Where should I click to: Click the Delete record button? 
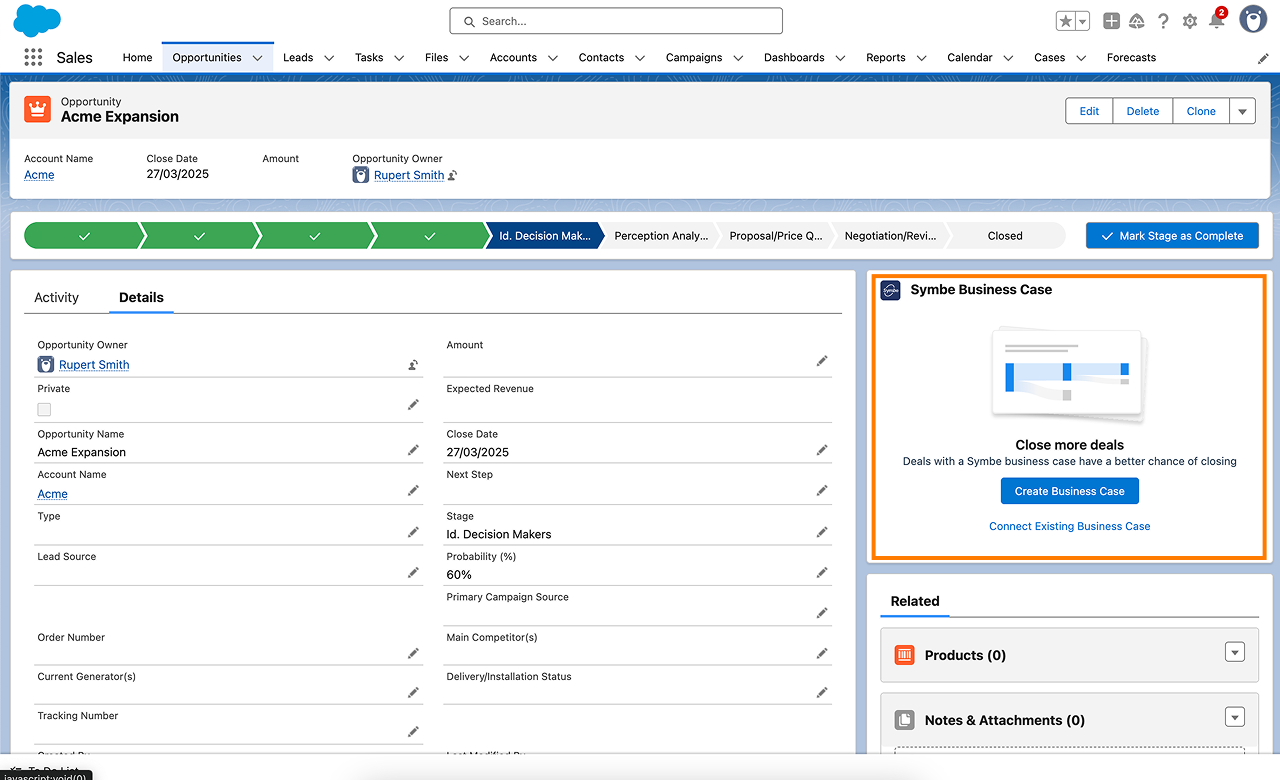1143,111
